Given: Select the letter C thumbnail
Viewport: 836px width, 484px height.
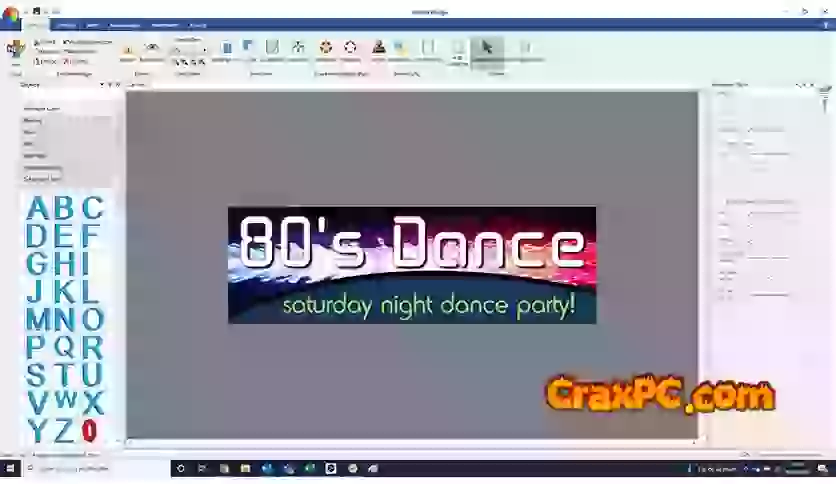Looking at the screenshot, I should point(93,208).
